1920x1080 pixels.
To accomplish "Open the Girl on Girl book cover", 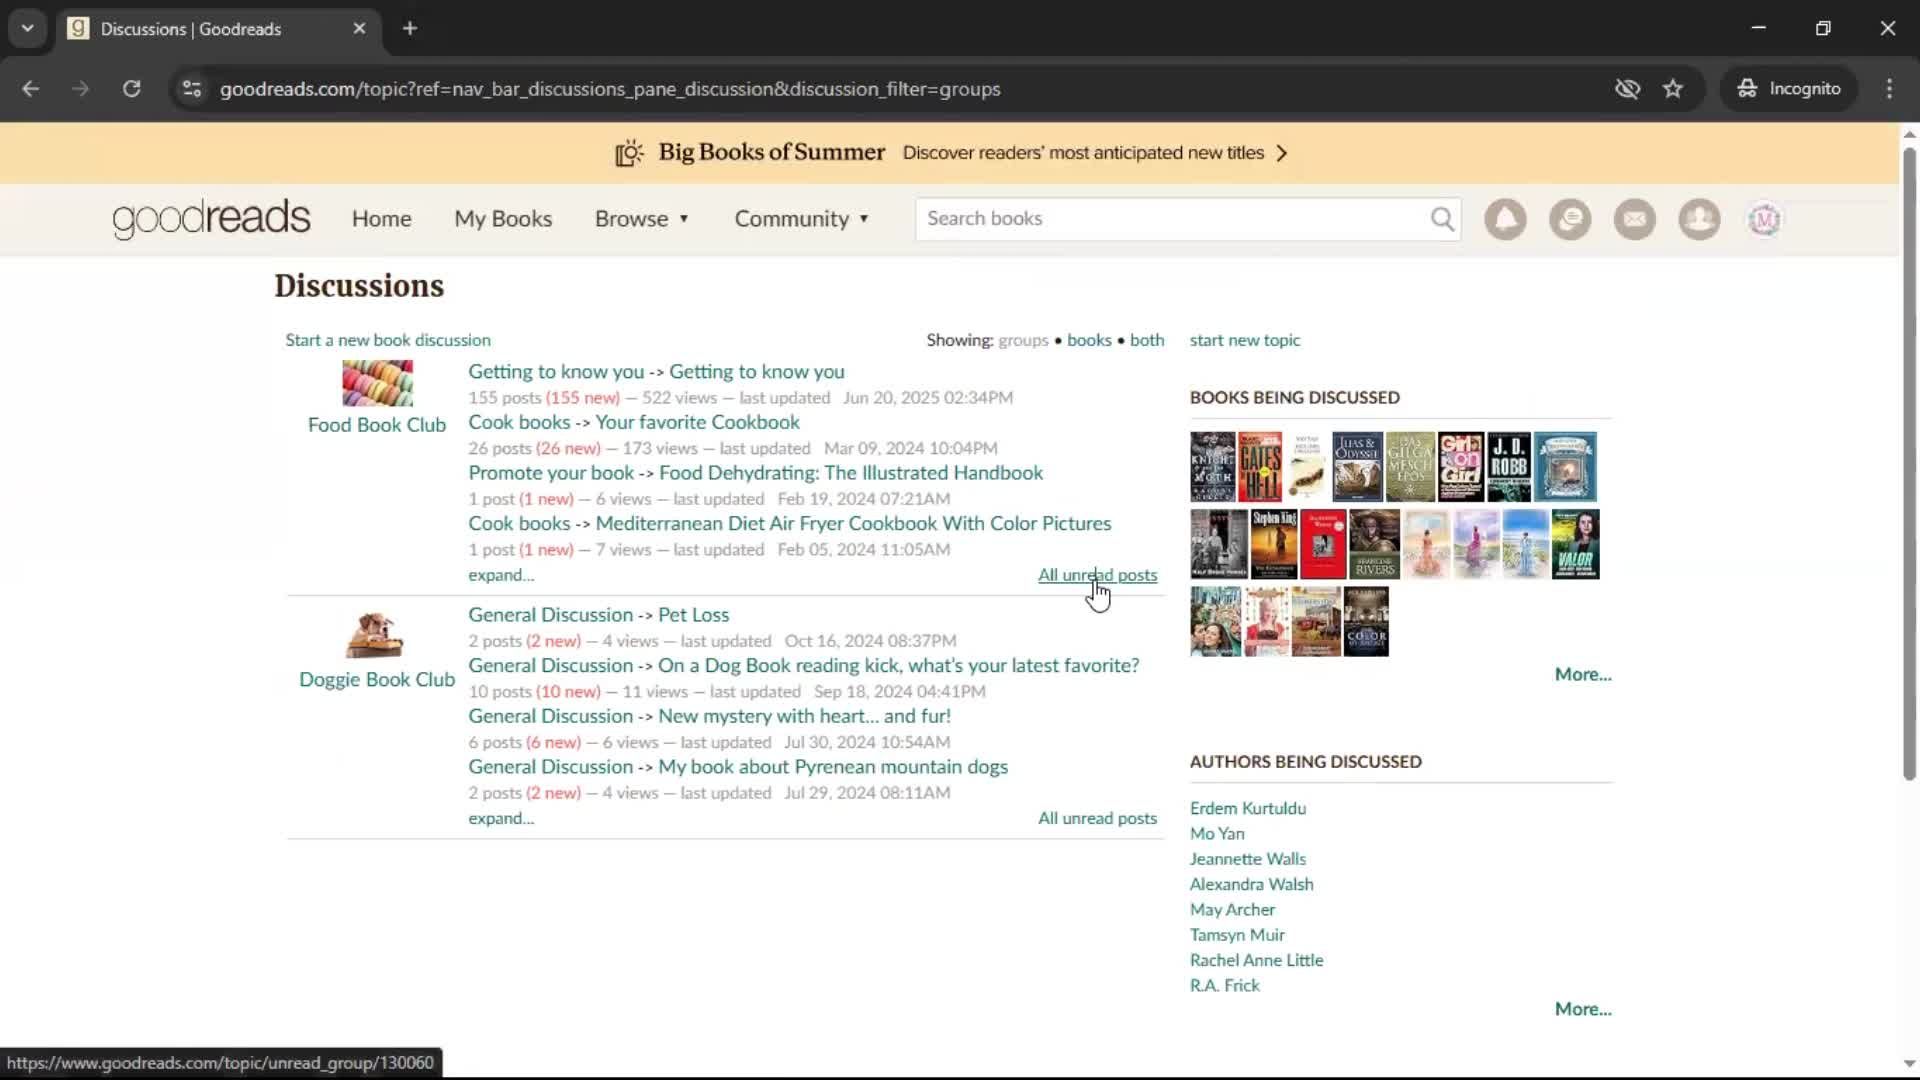I will pyautogui.click(x=1461, y=467).
